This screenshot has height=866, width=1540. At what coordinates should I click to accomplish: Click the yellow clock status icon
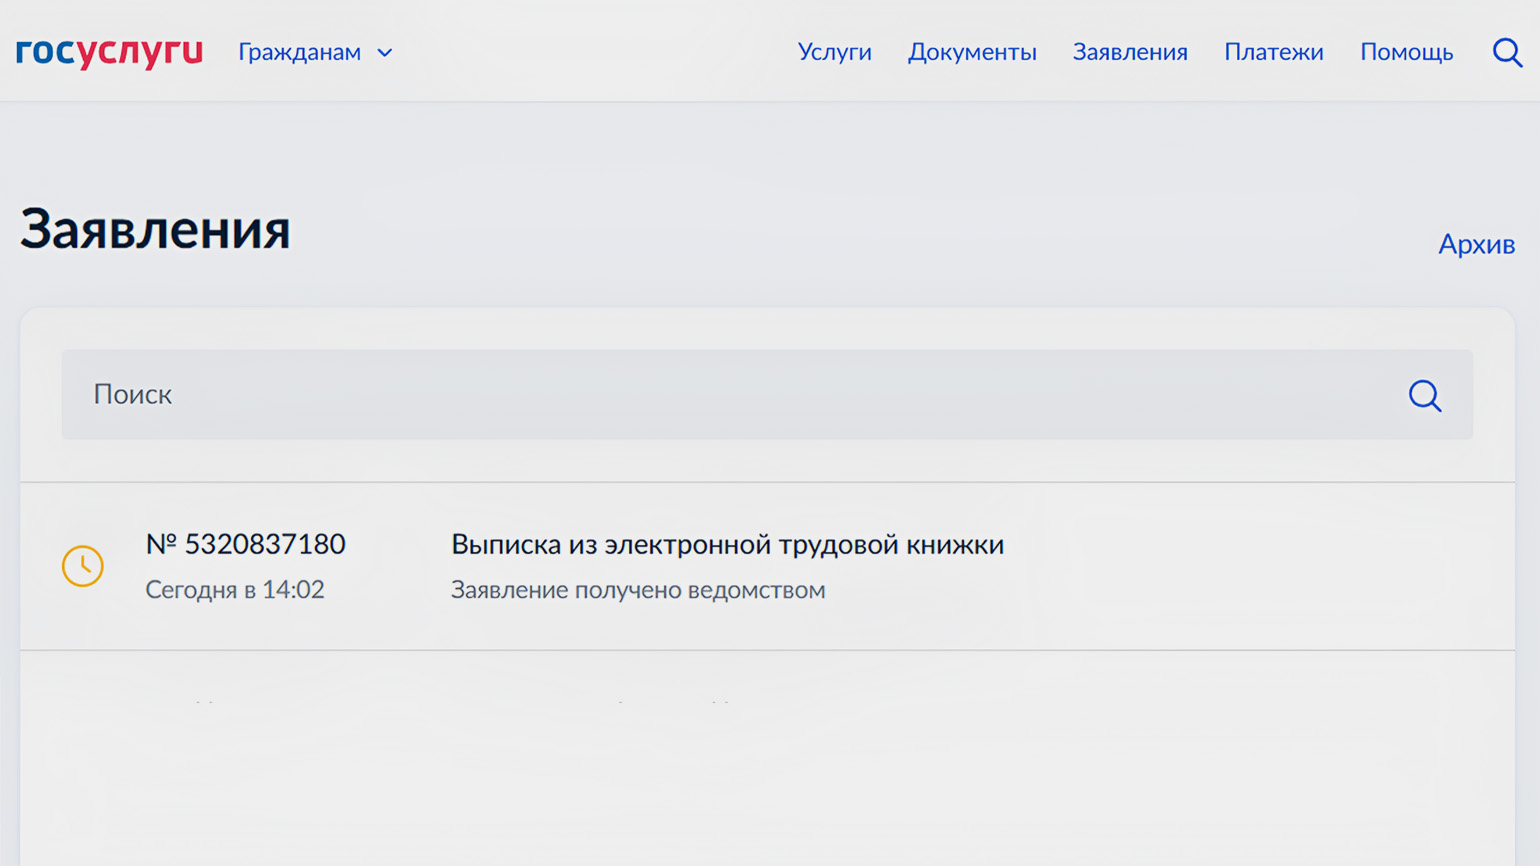(83, 566)
